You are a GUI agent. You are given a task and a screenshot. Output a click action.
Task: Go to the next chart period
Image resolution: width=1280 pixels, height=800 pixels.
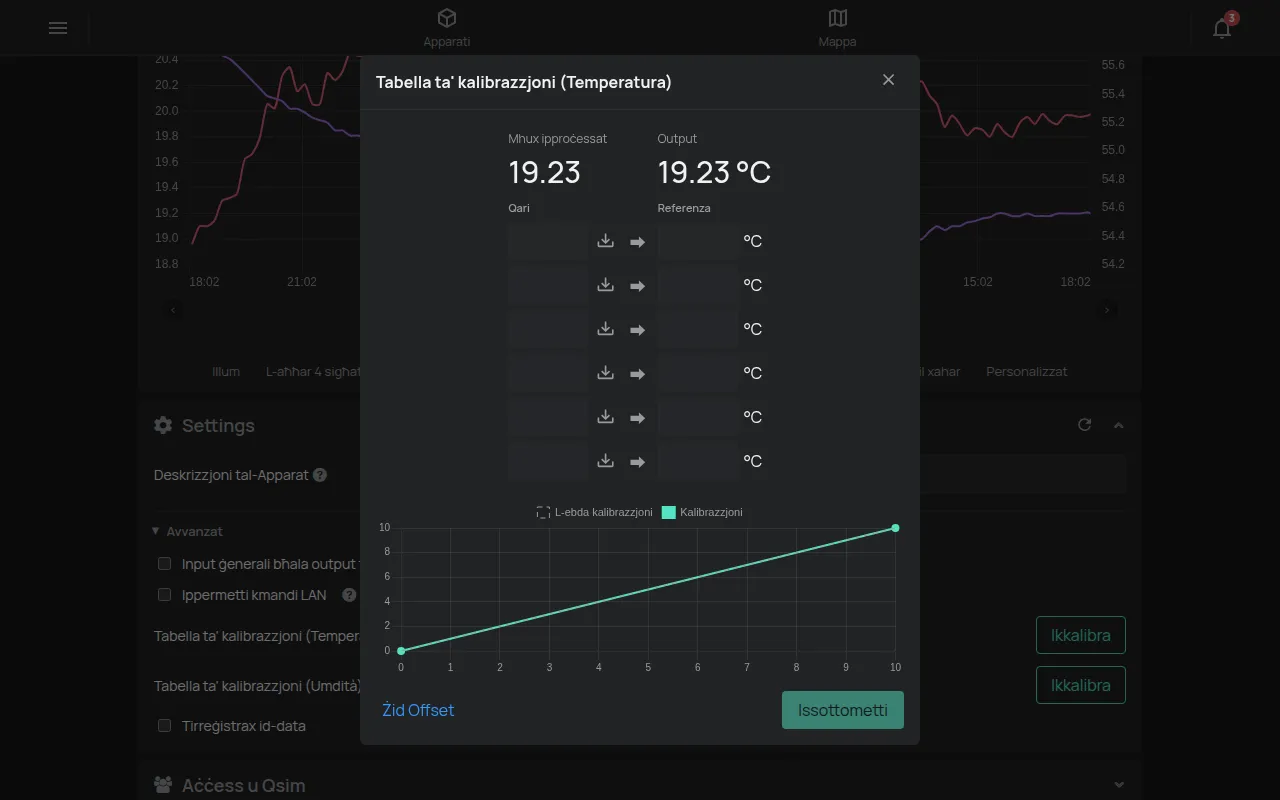point(1106,310)
